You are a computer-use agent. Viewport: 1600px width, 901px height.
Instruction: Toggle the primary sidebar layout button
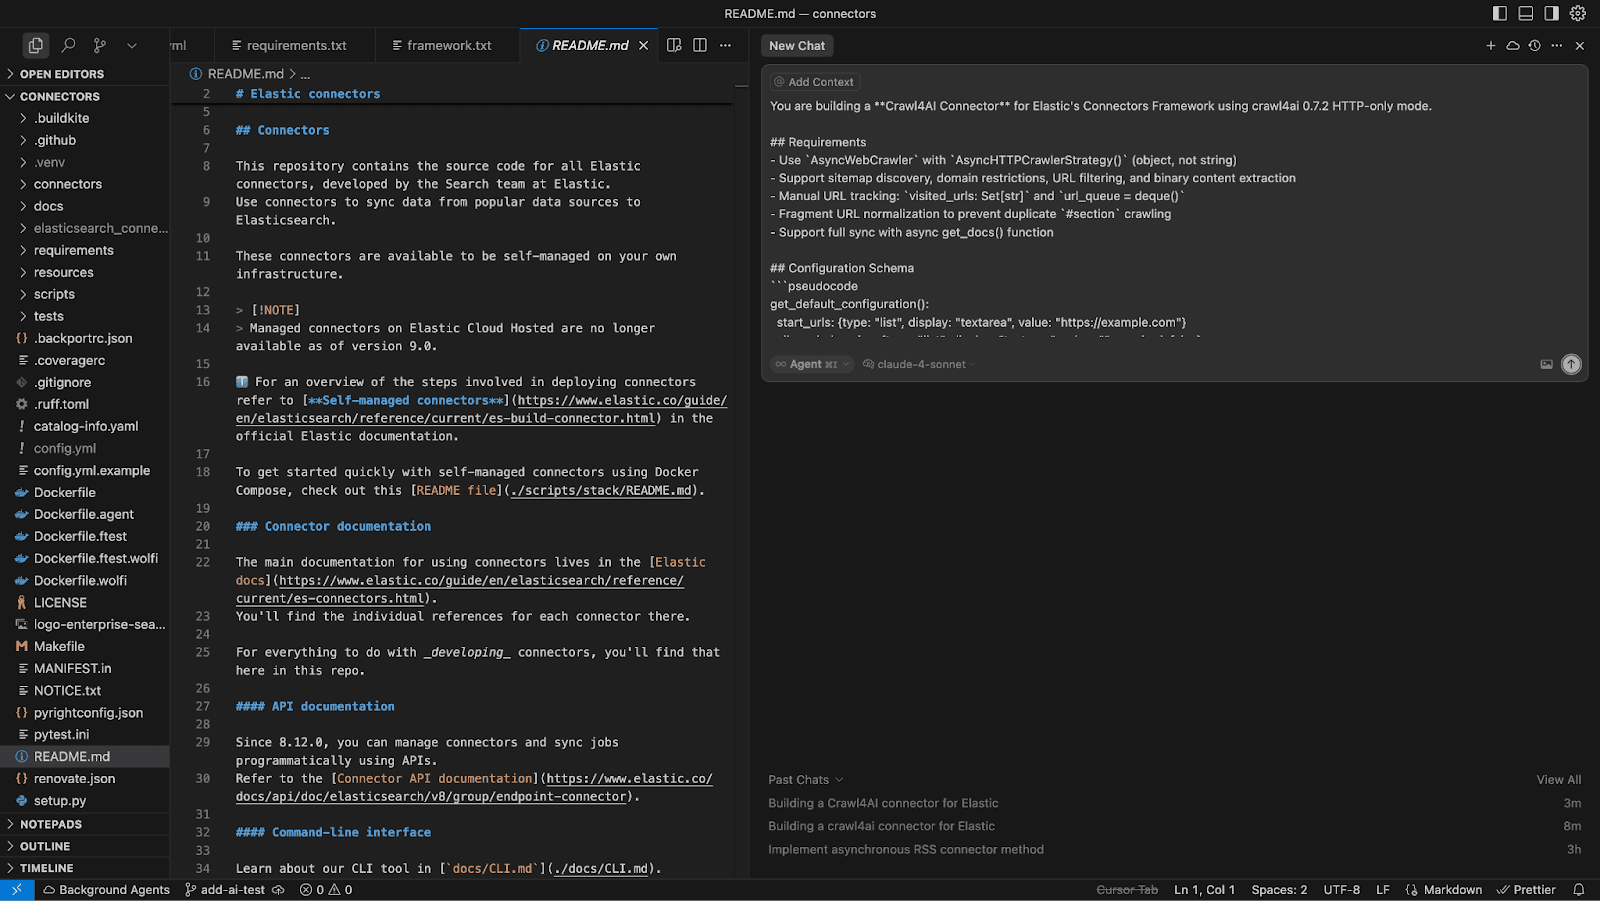click(x=1500, y=13)
